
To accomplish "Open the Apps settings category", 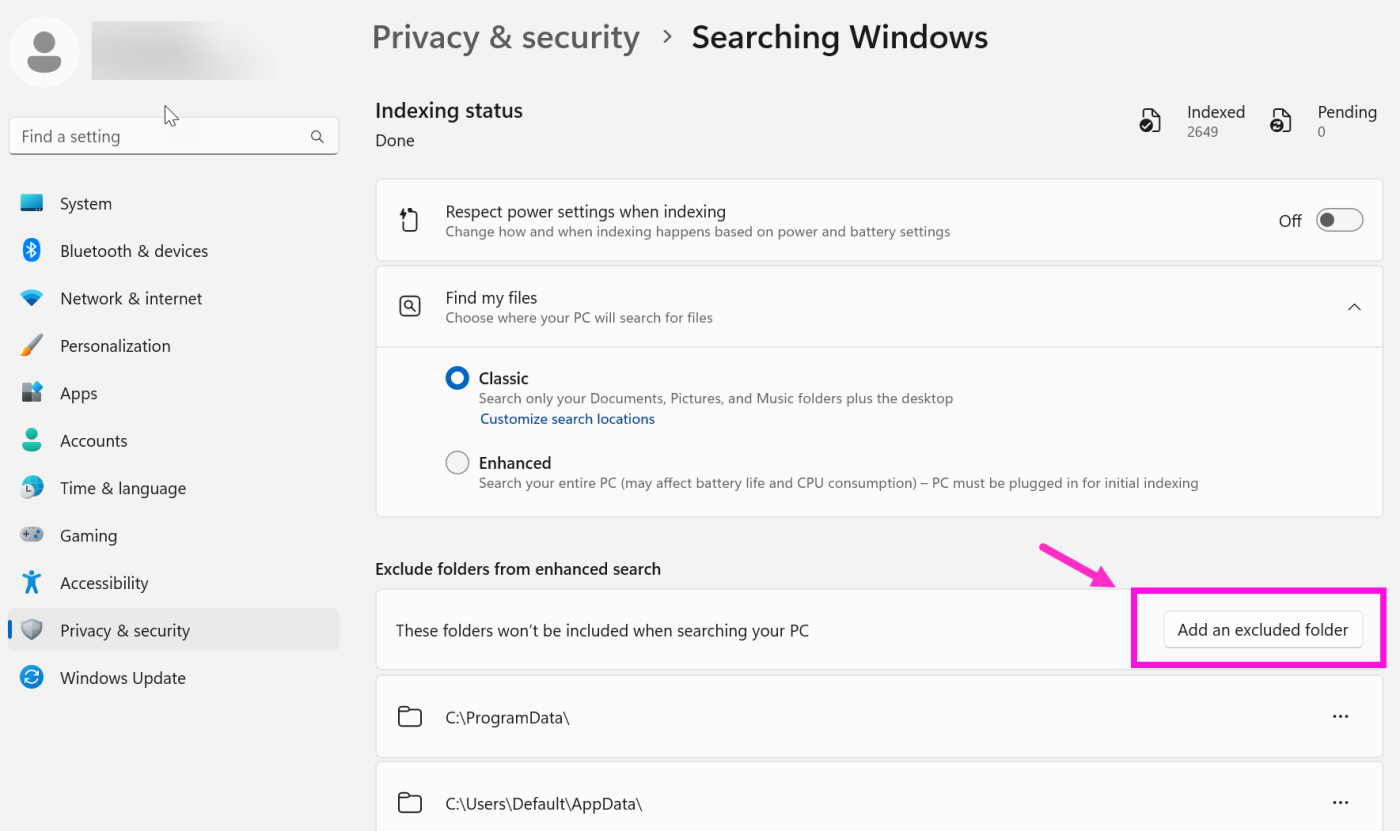I will [174, 393].
